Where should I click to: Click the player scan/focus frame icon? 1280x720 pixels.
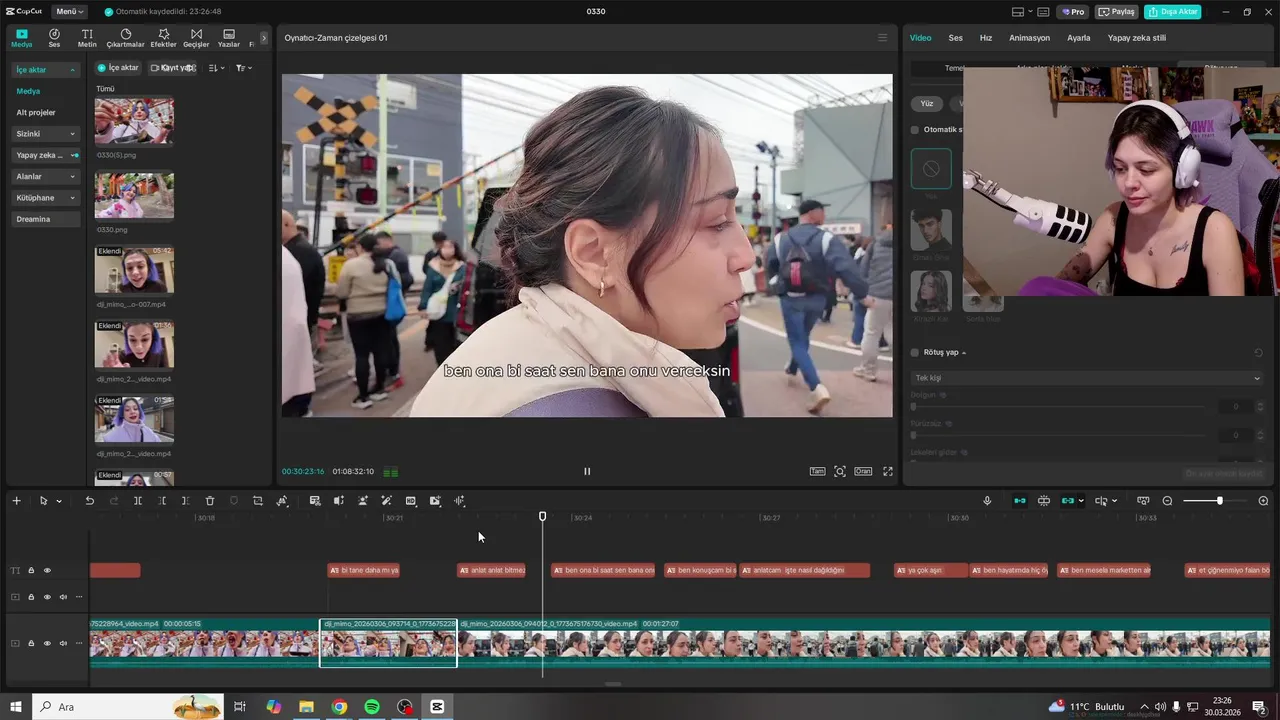click(x=840, y=471)
